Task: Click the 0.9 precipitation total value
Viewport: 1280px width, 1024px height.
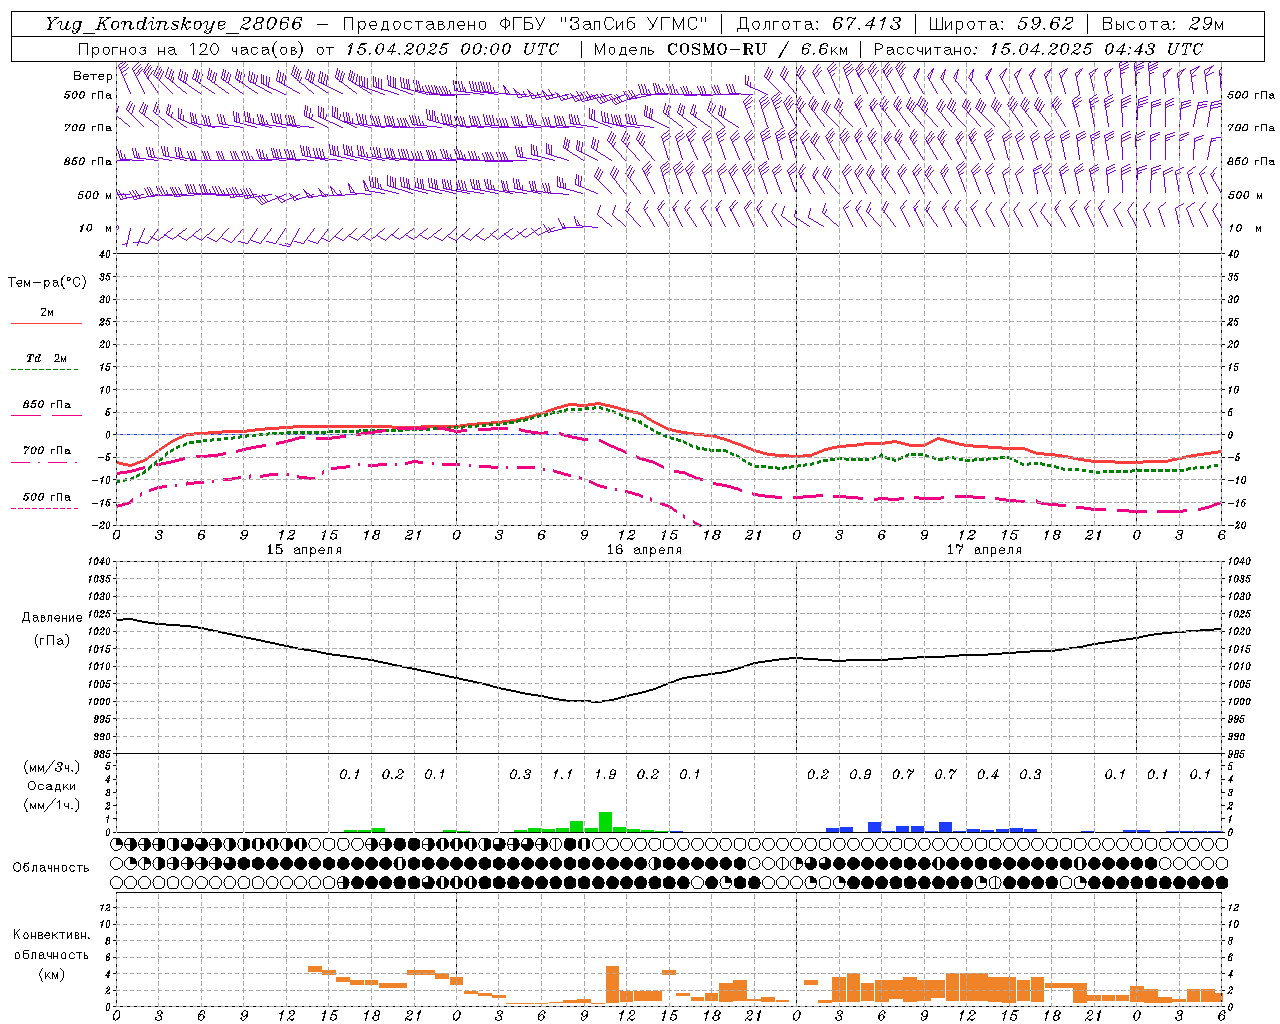Action: [860, 774]
